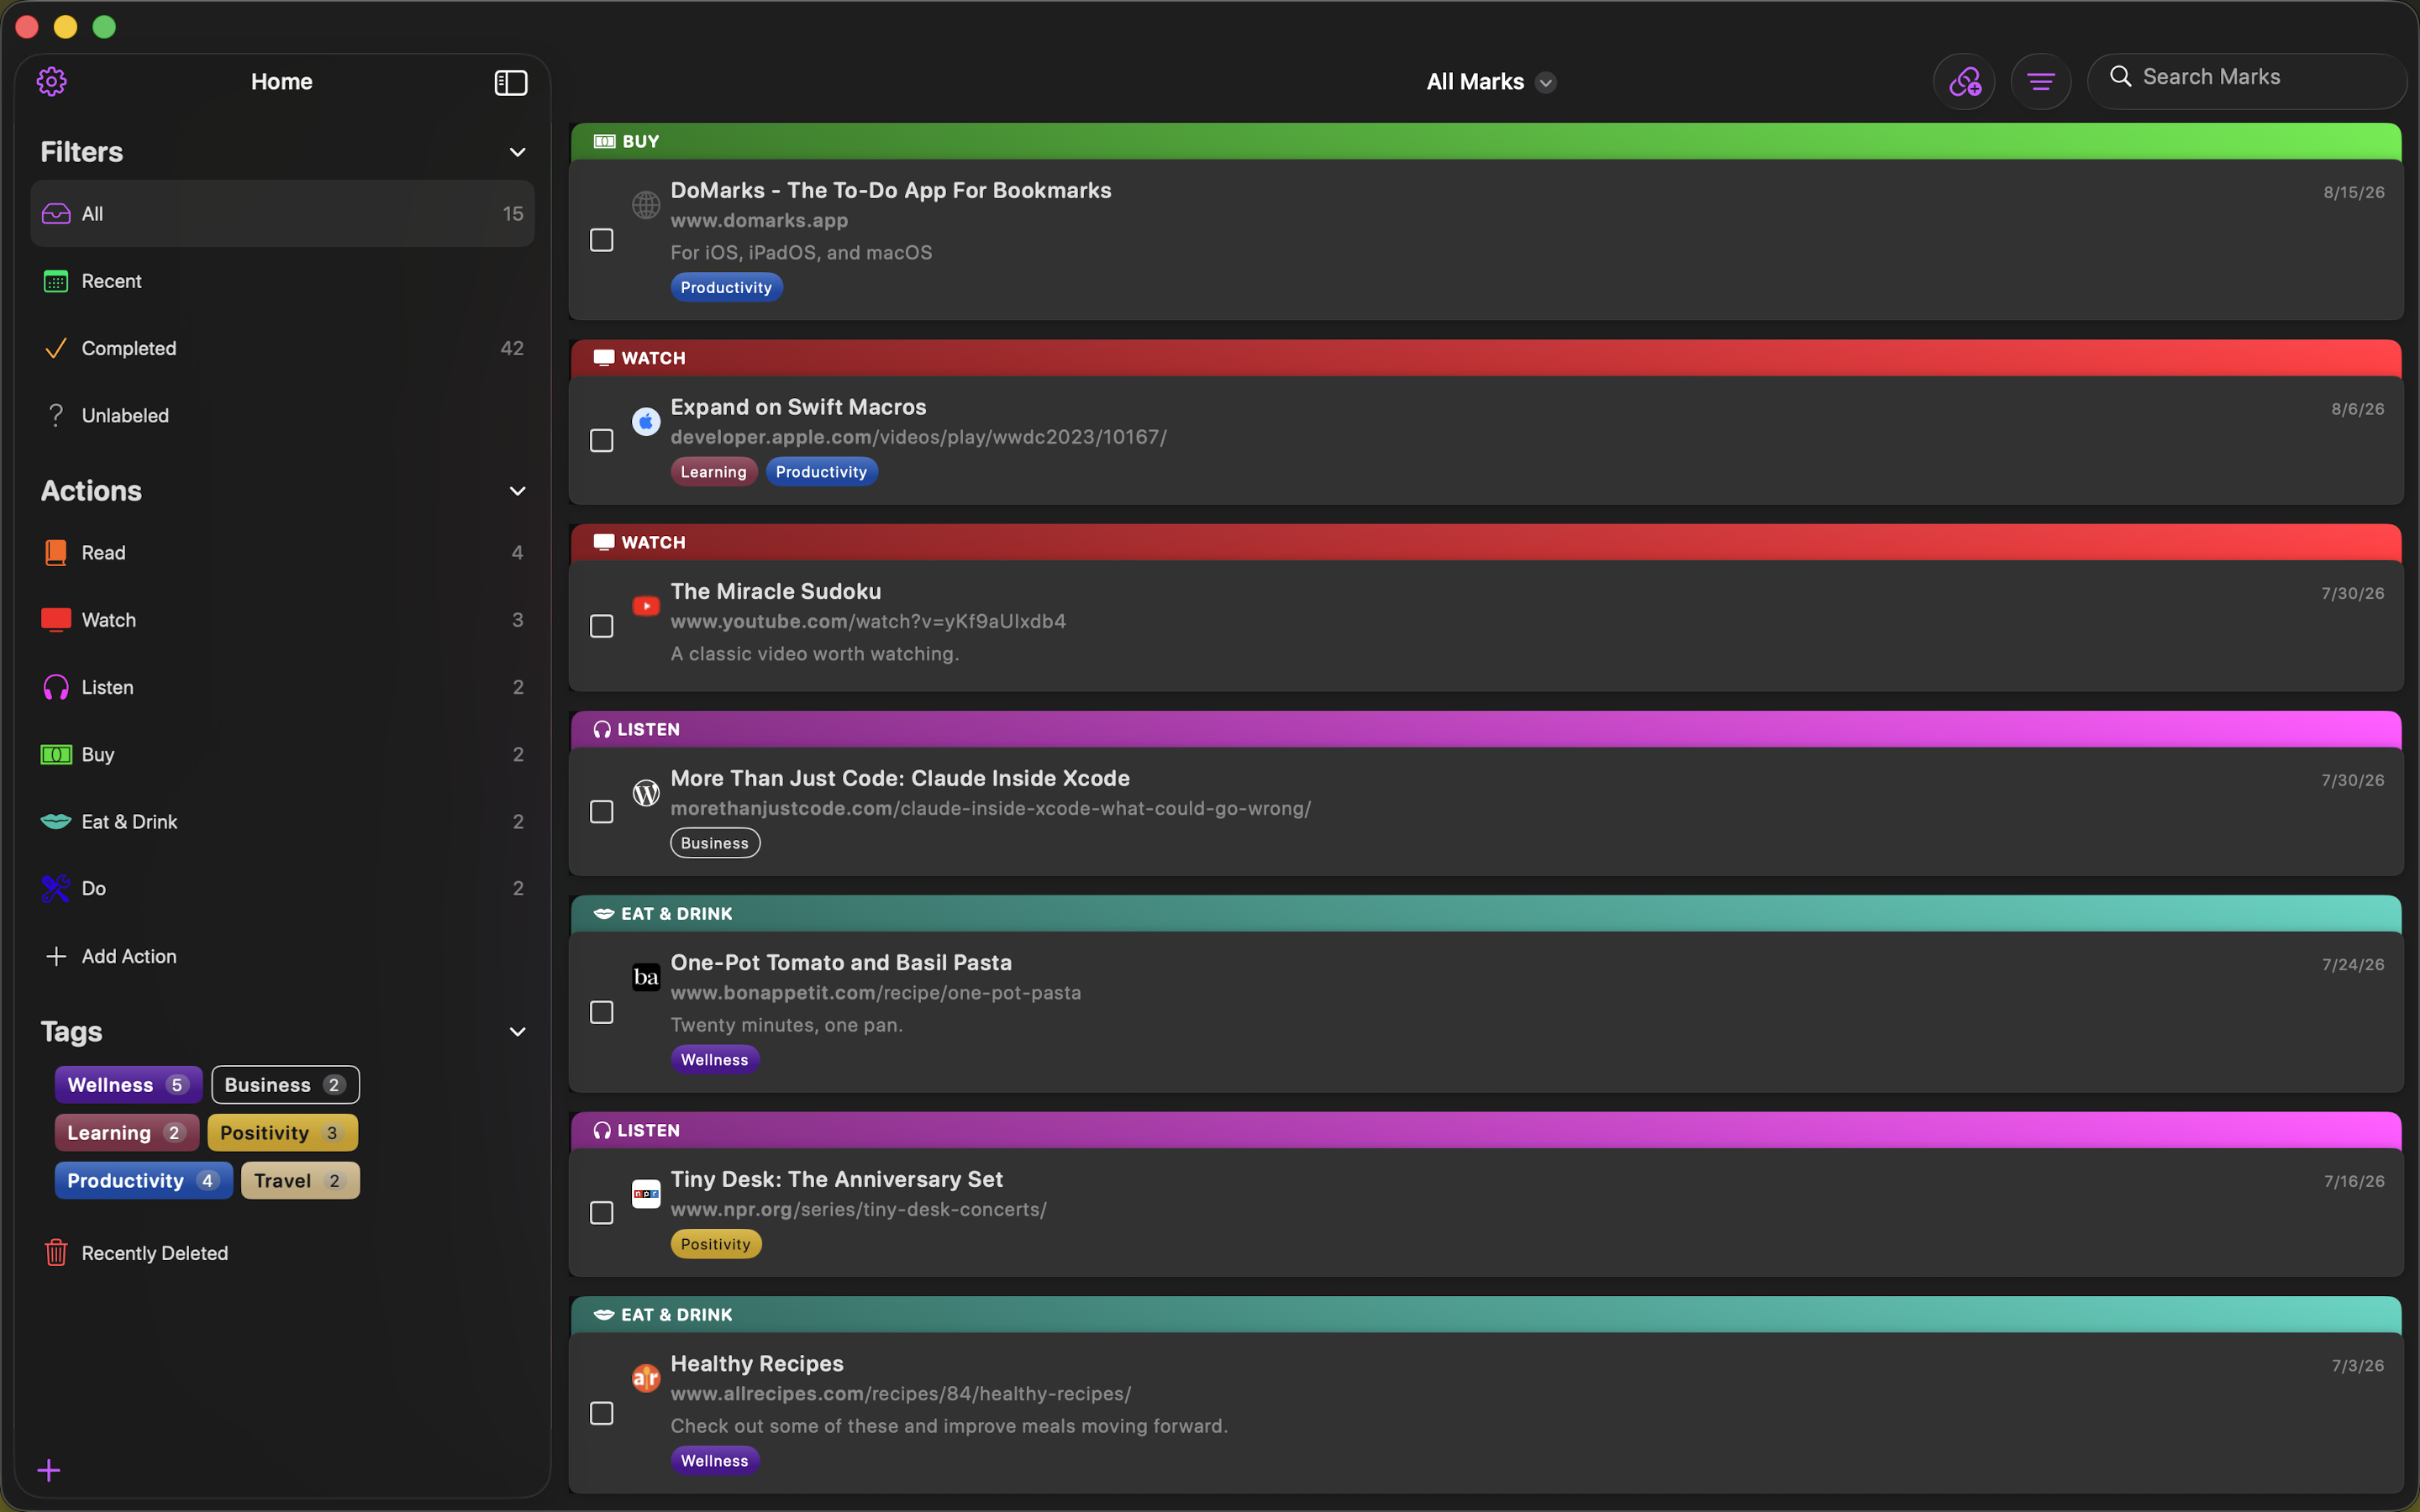Open settings with the gear icon

(52, 81)
